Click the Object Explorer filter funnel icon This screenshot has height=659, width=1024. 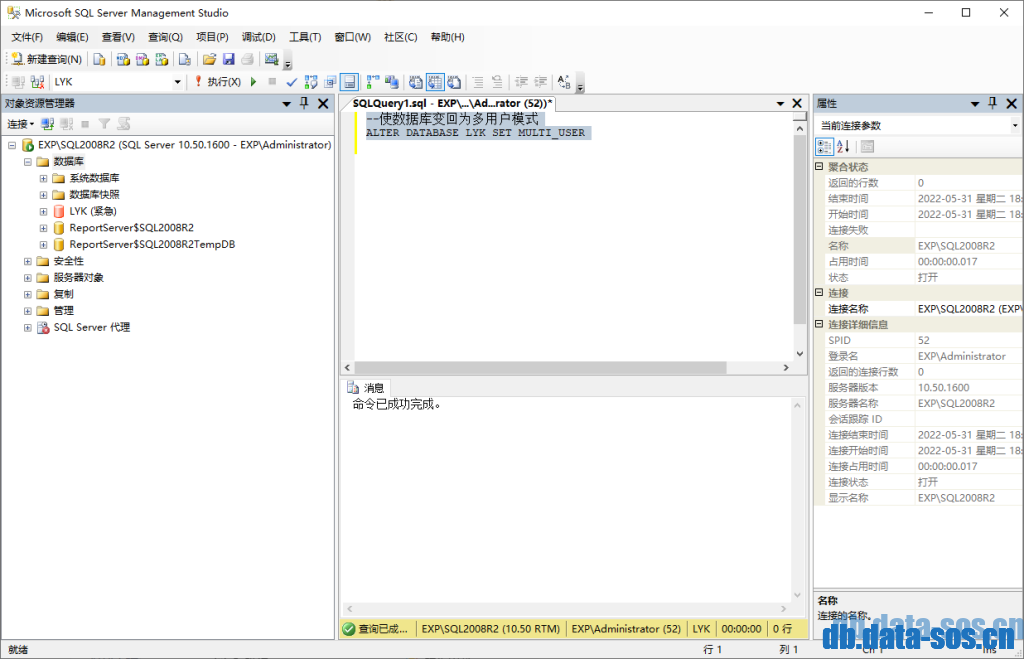click(x=104, y=124)
